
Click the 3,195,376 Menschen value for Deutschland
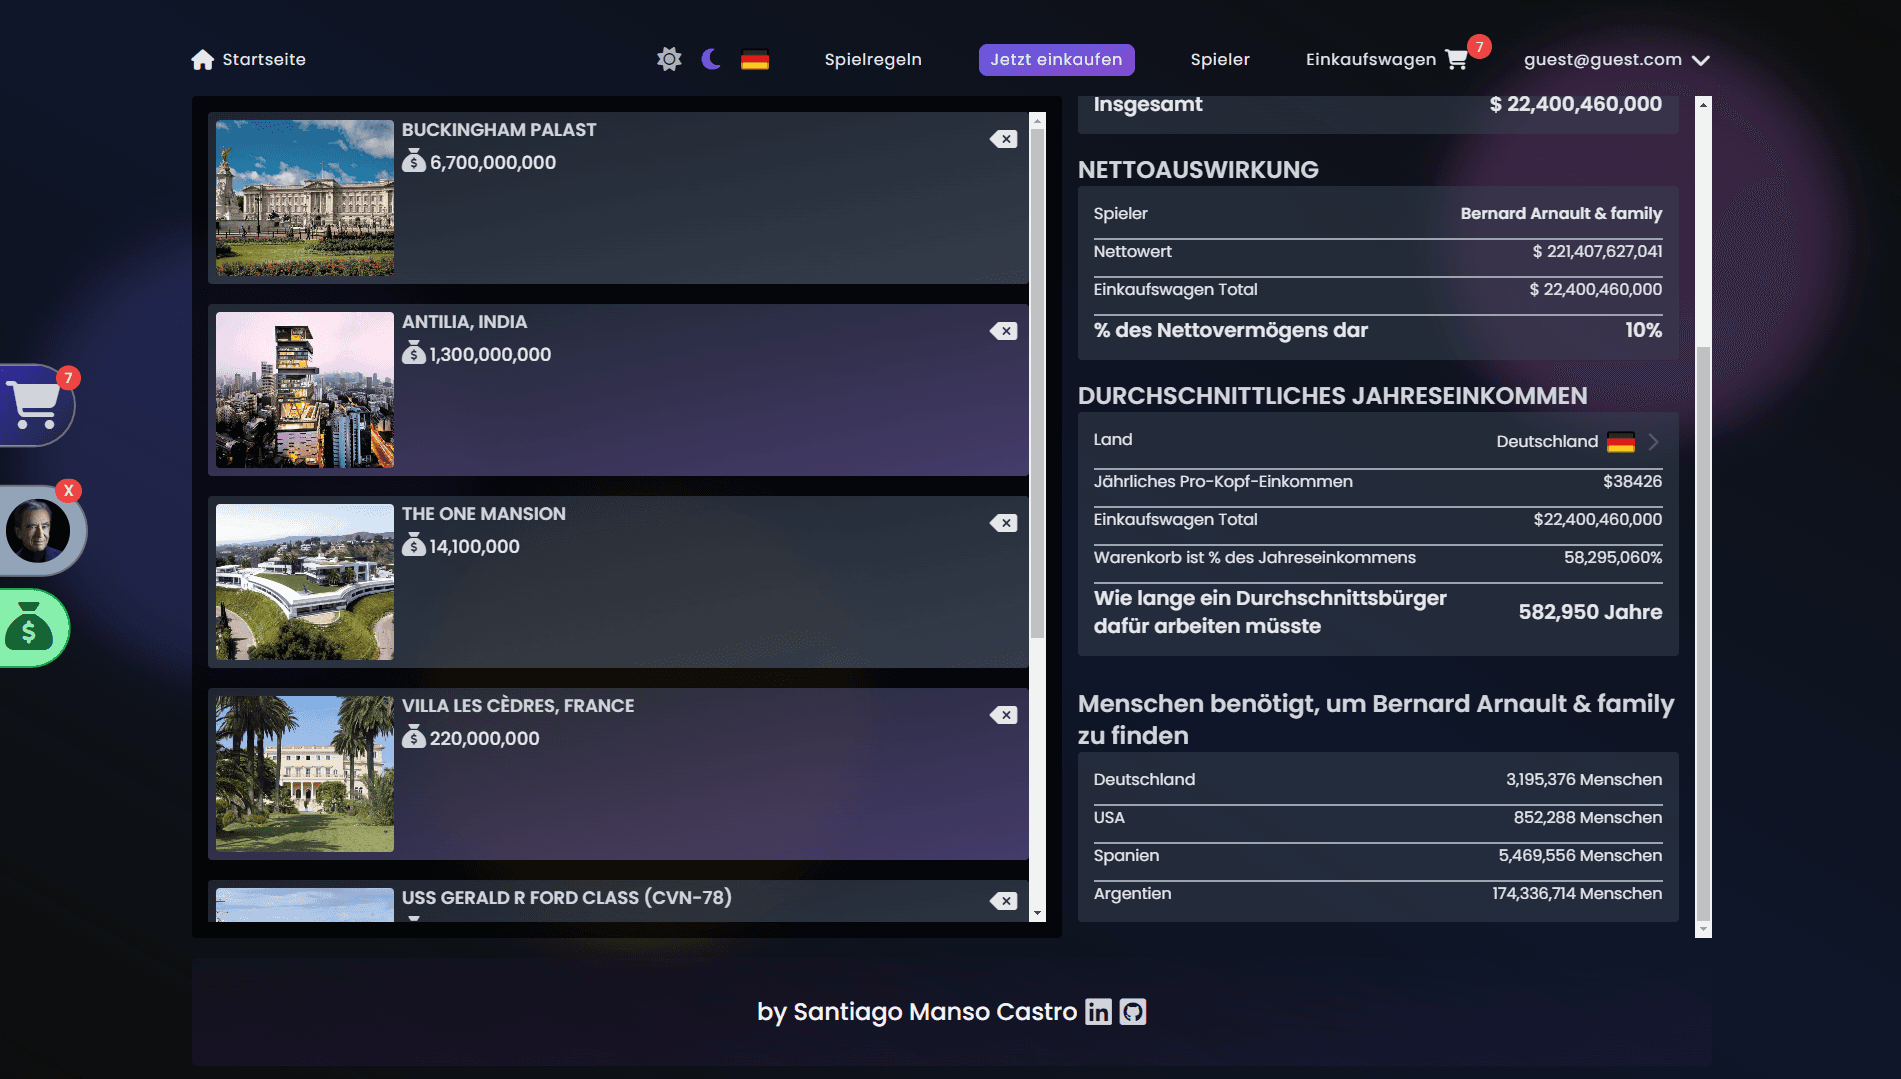coord(1584,779)
